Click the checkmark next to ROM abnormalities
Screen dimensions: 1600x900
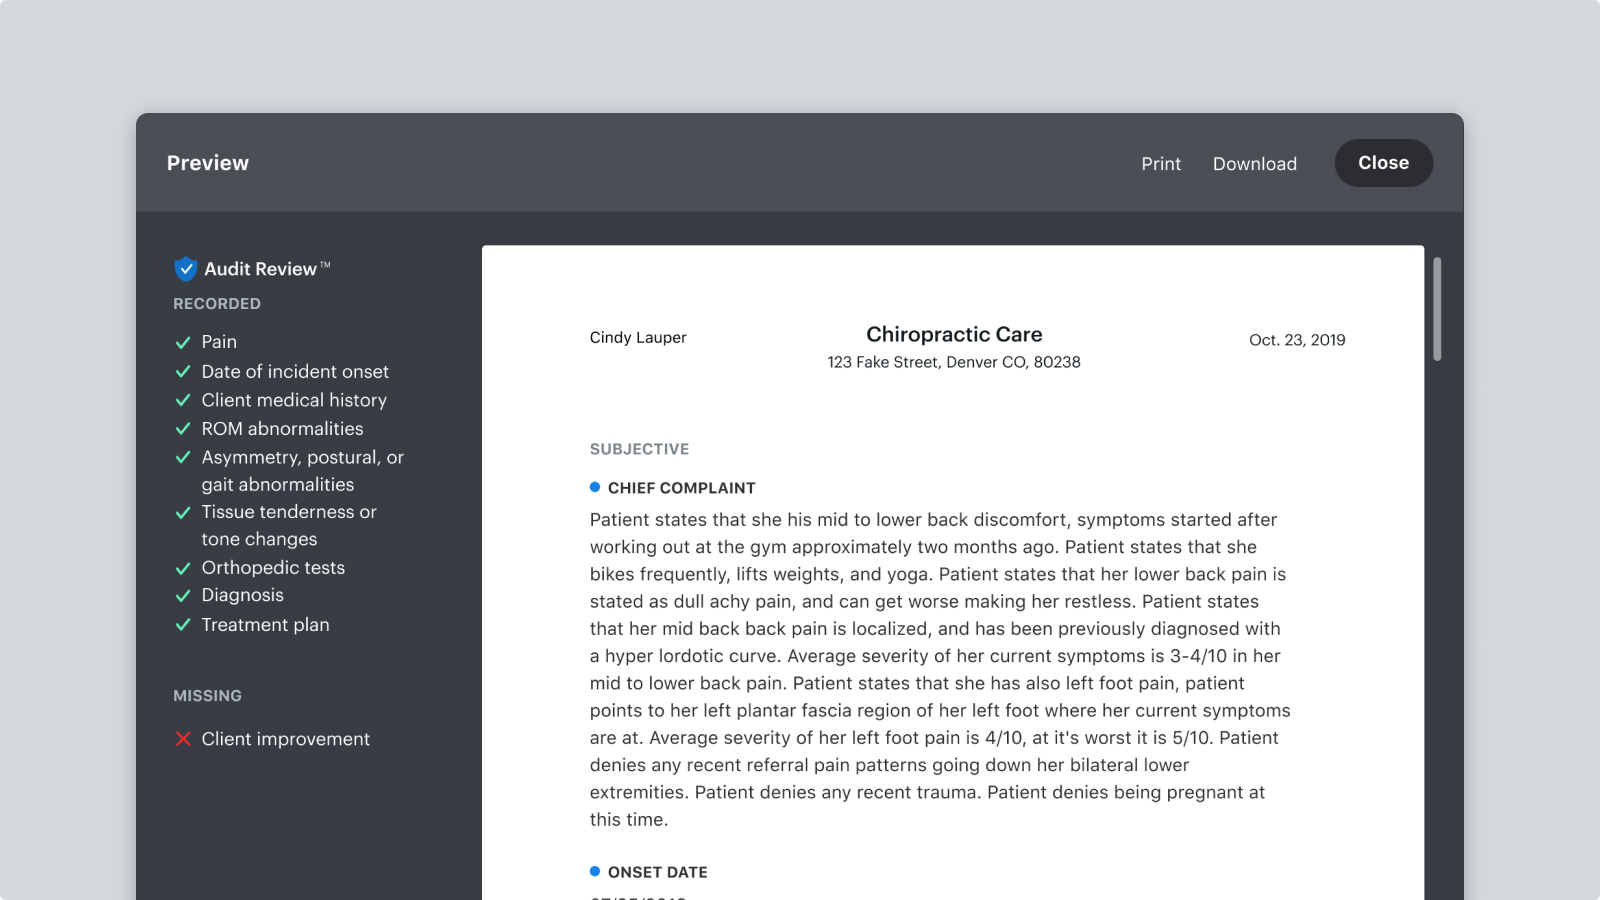pyautogui.click(x=183, y=429)
